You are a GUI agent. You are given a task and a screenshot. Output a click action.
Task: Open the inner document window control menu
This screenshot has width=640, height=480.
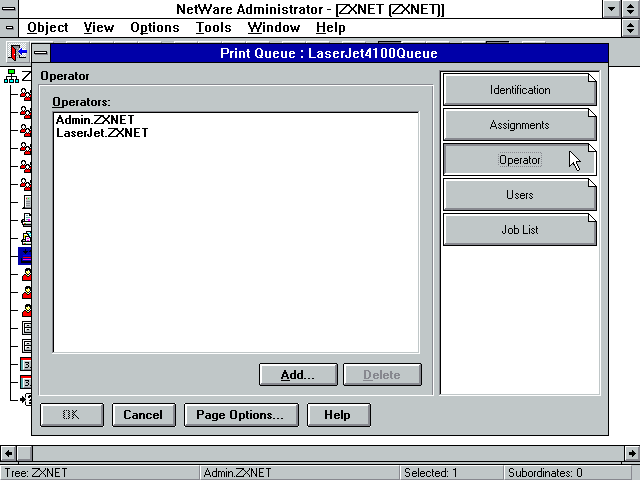pos(9,28)
